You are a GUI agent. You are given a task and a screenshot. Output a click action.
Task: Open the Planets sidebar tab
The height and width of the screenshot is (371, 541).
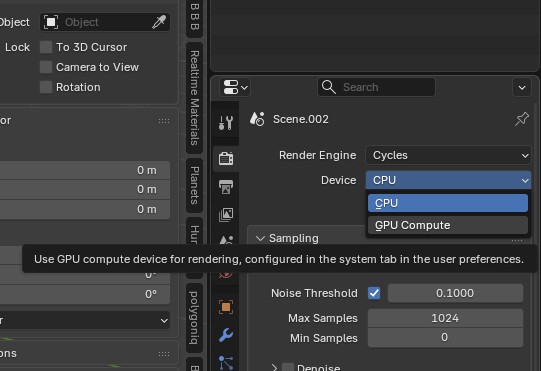click(x=195, y=185)
